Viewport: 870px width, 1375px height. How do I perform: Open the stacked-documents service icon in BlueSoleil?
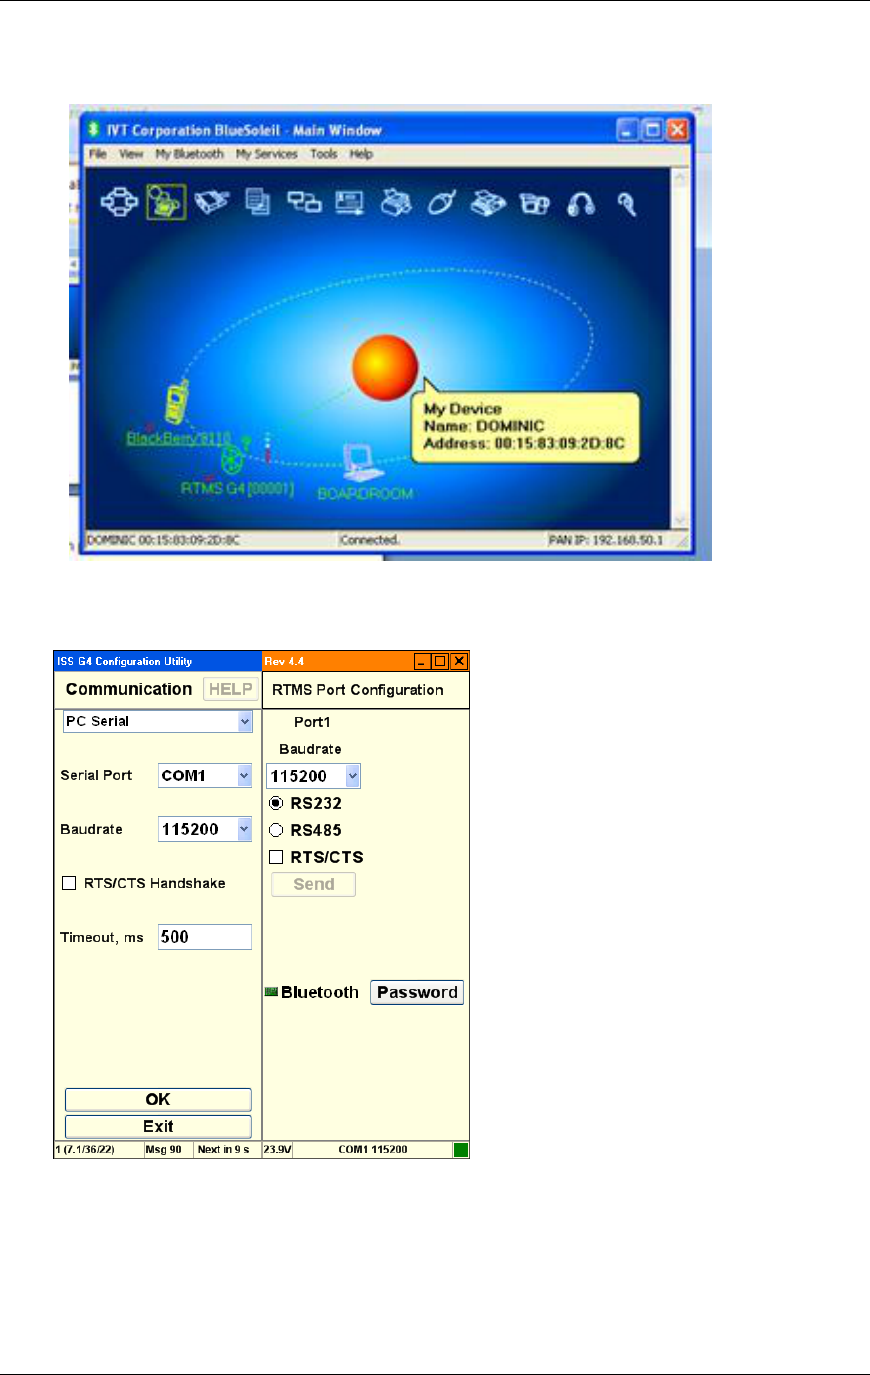[x=258, y=203]
